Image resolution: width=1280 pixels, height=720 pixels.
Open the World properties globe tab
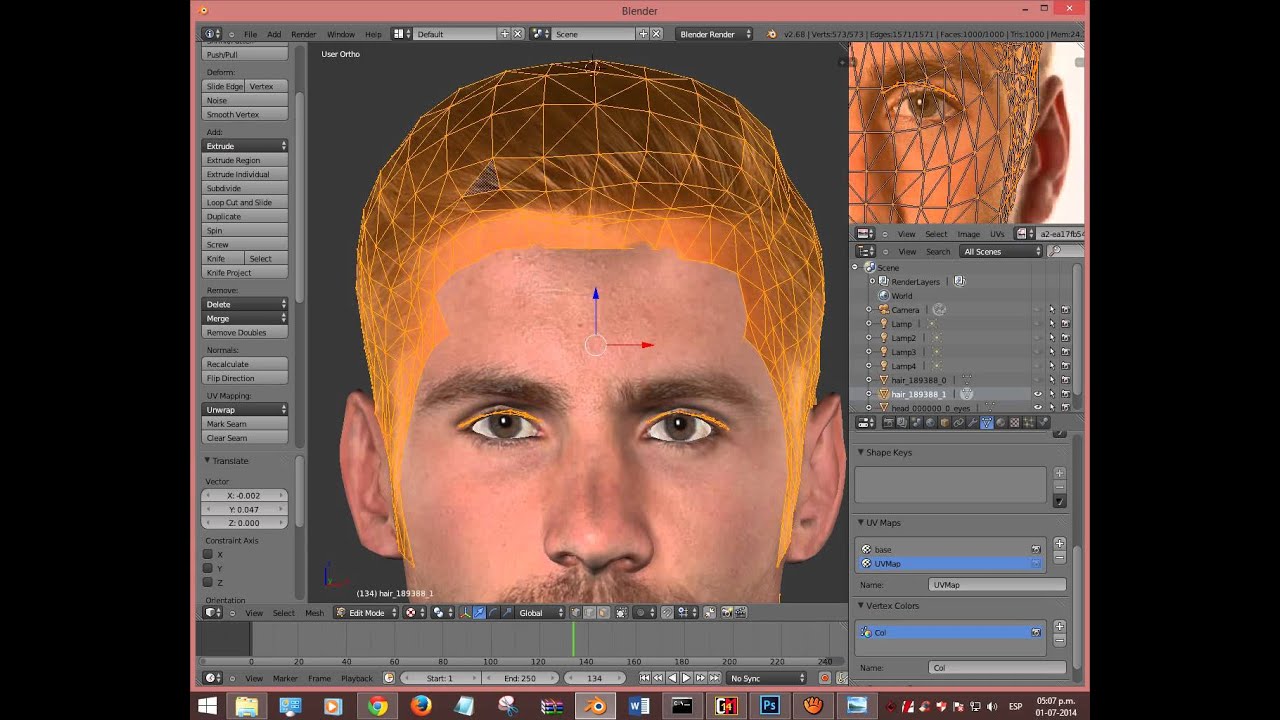pyautogui.click(x=930, y=422)
